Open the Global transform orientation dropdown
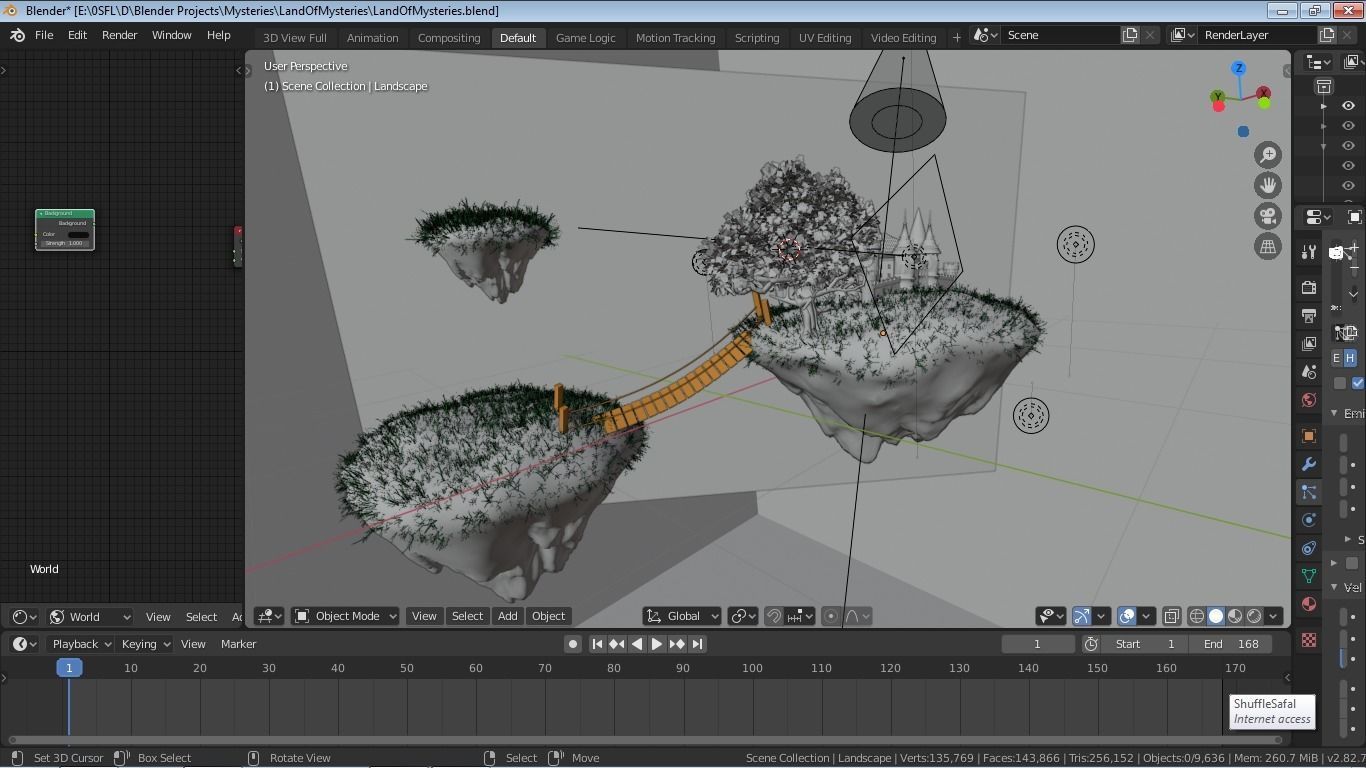1366x768 pixels. pos(682,616)
